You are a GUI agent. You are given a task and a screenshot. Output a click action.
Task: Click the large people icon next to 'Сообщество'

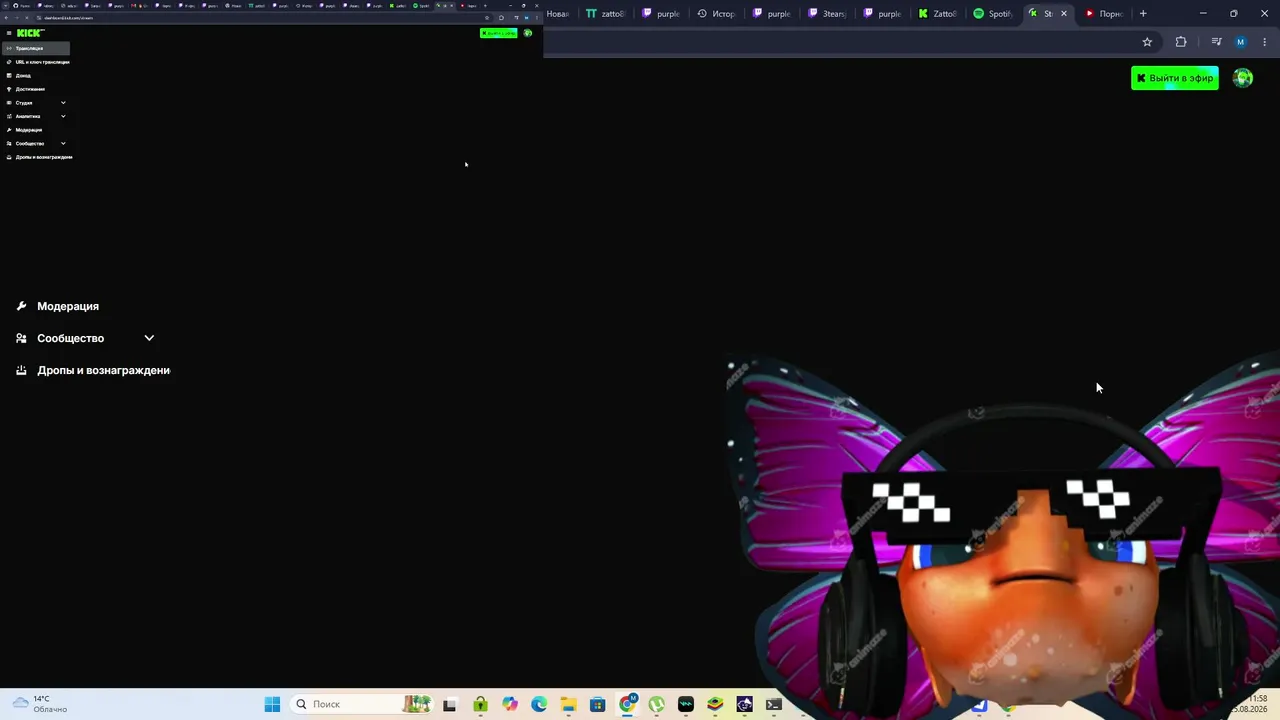click(x=21, y=338)
